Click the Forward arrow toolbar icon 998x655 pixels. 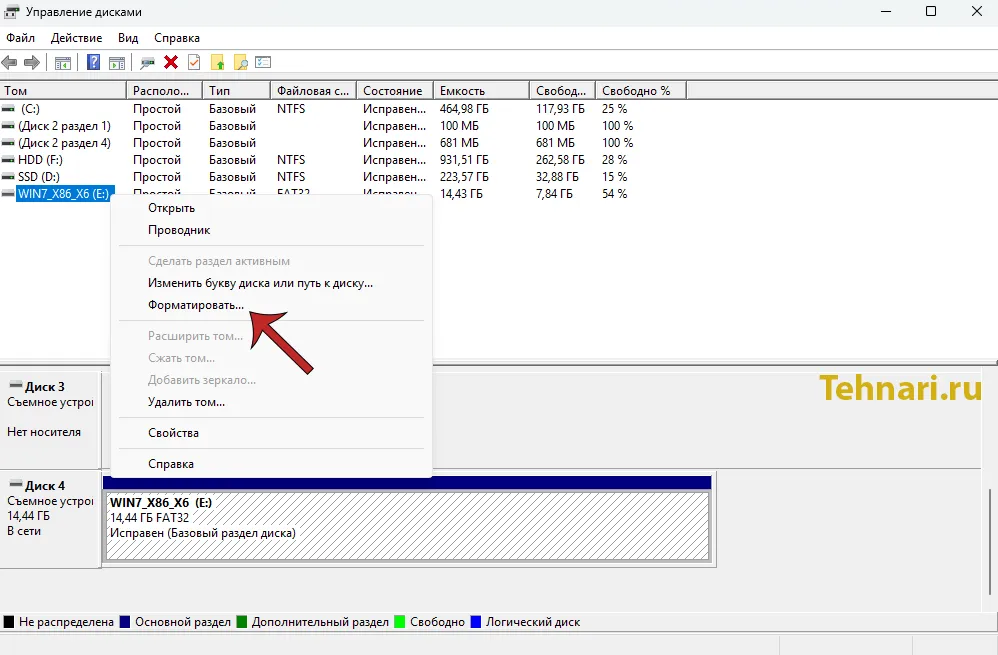point(32,62)
